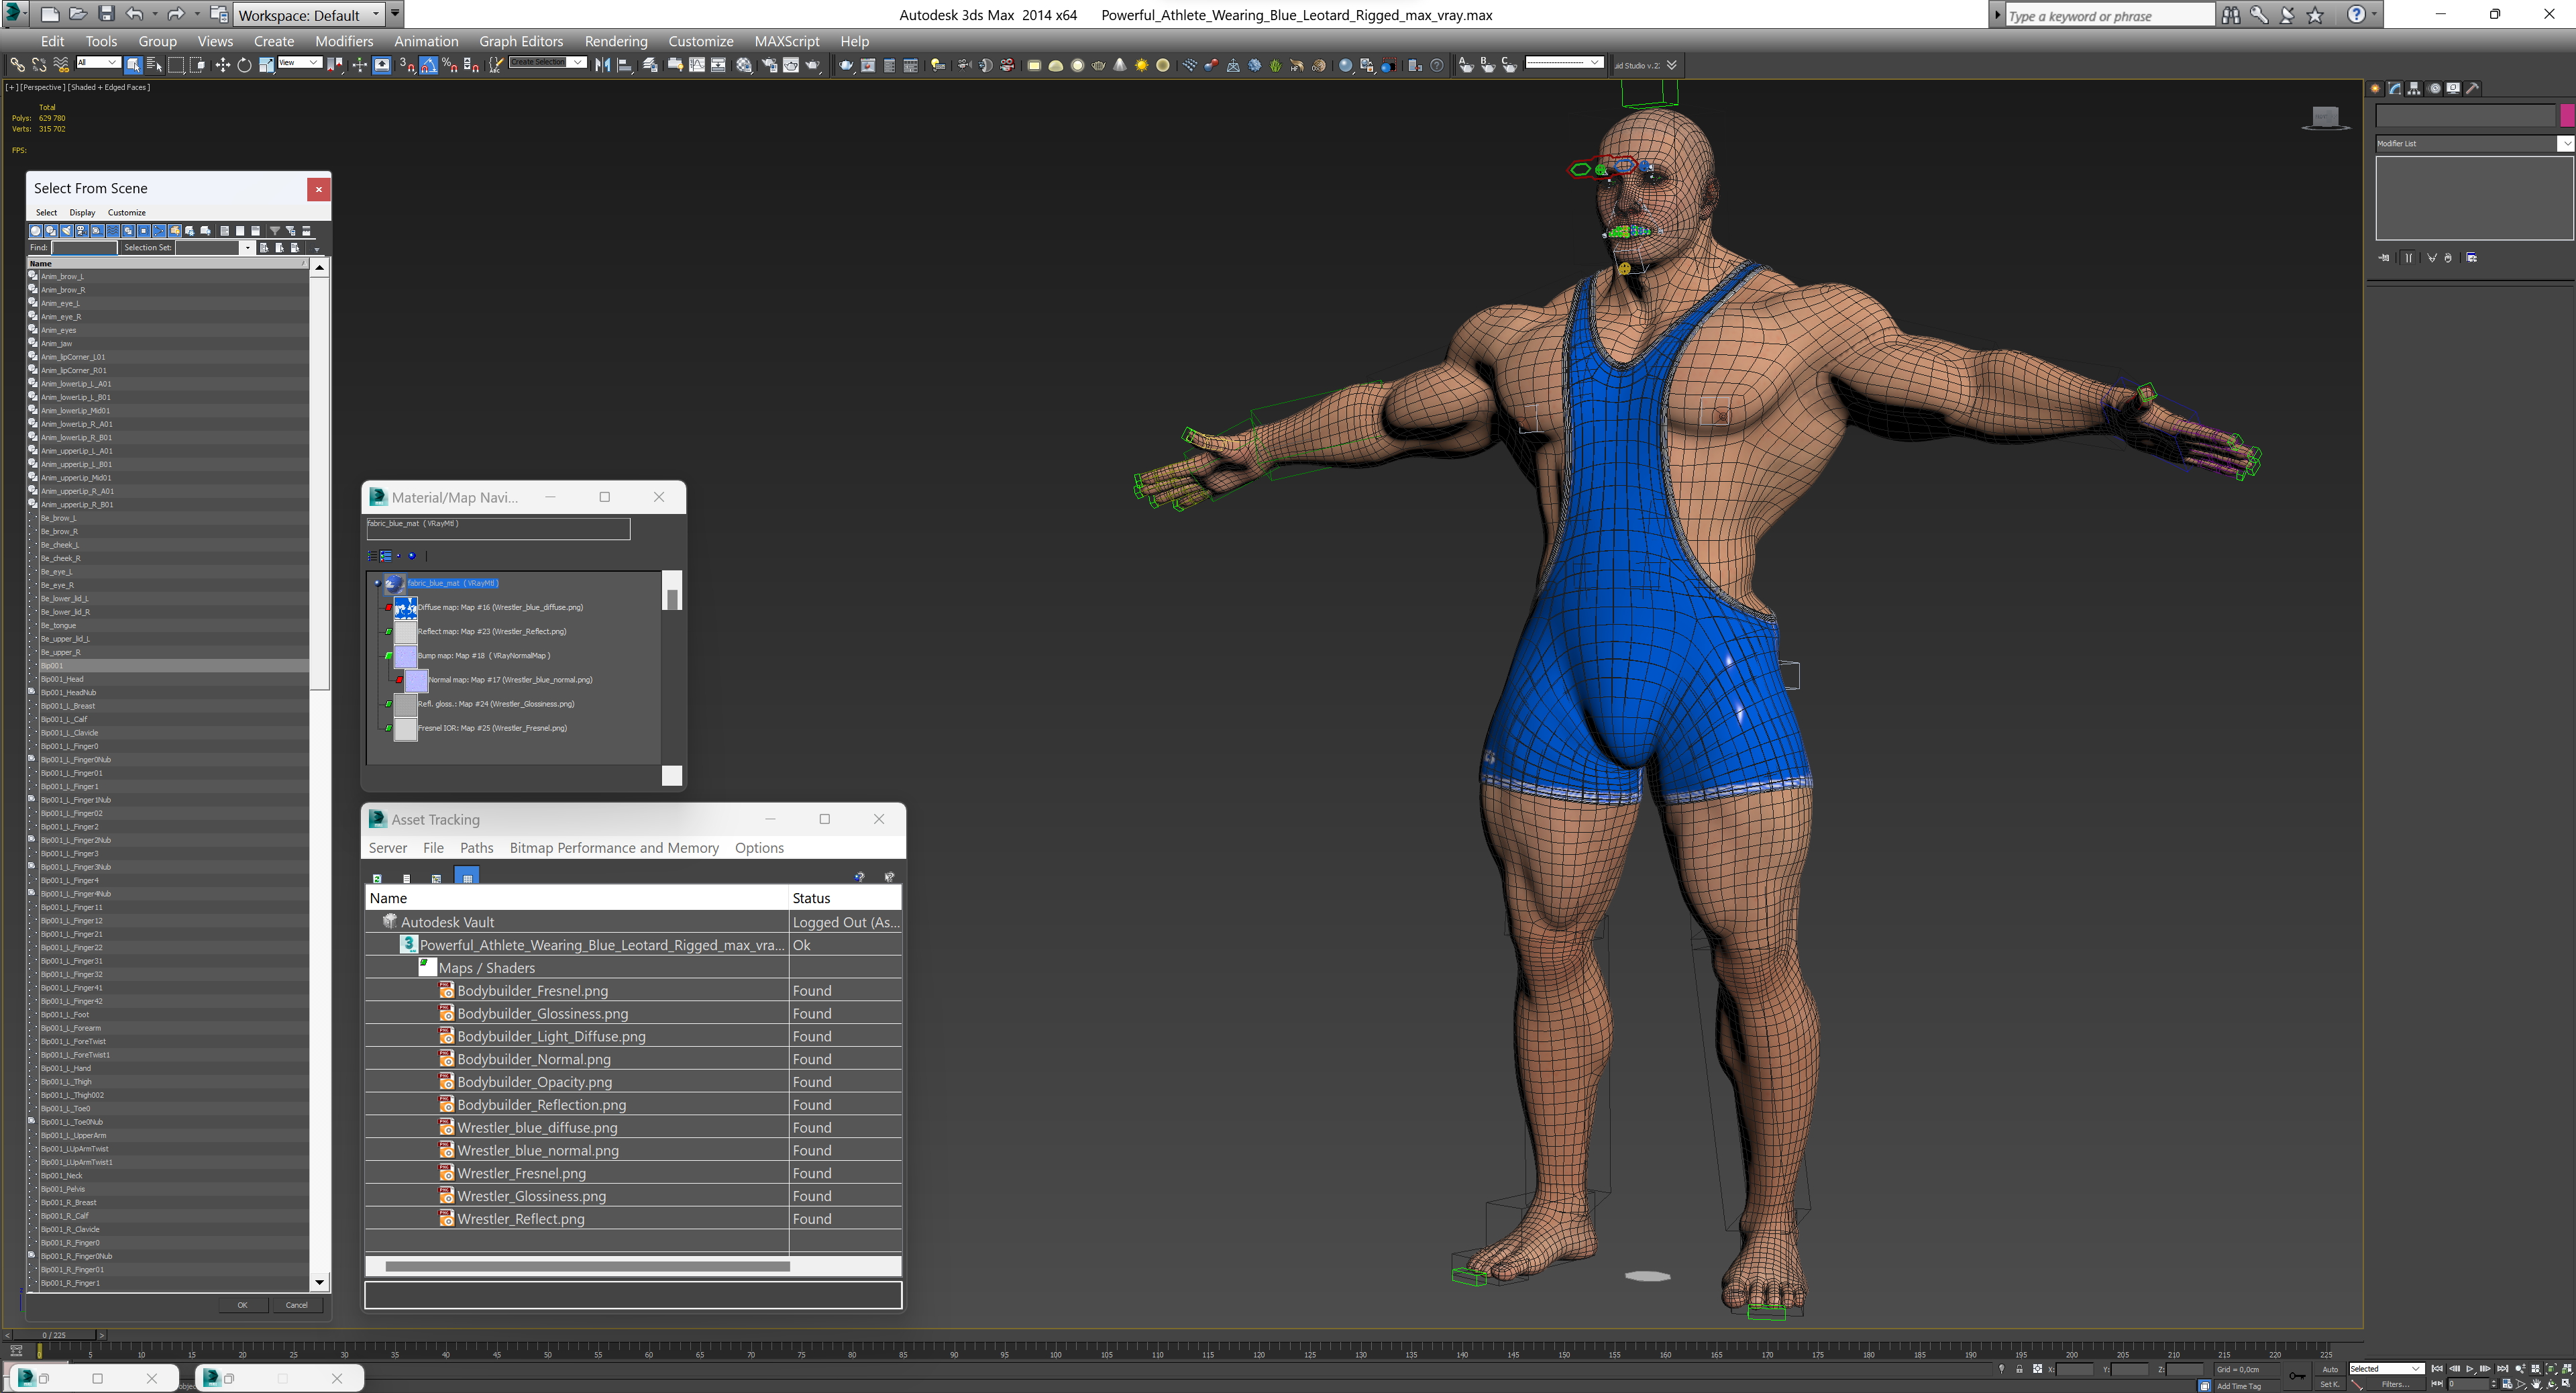The image size is (2576, 1393).
Task: Click the Orbit viewport tool
Action: pyautogui.click(x=2552, y=1384)
